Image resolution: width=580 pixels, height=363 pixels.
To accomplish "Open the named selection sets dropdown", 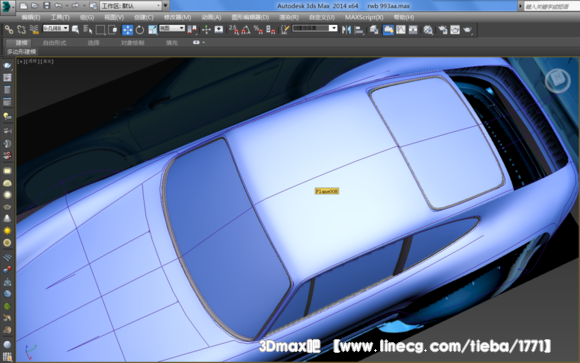I will (x=315, y=28).
